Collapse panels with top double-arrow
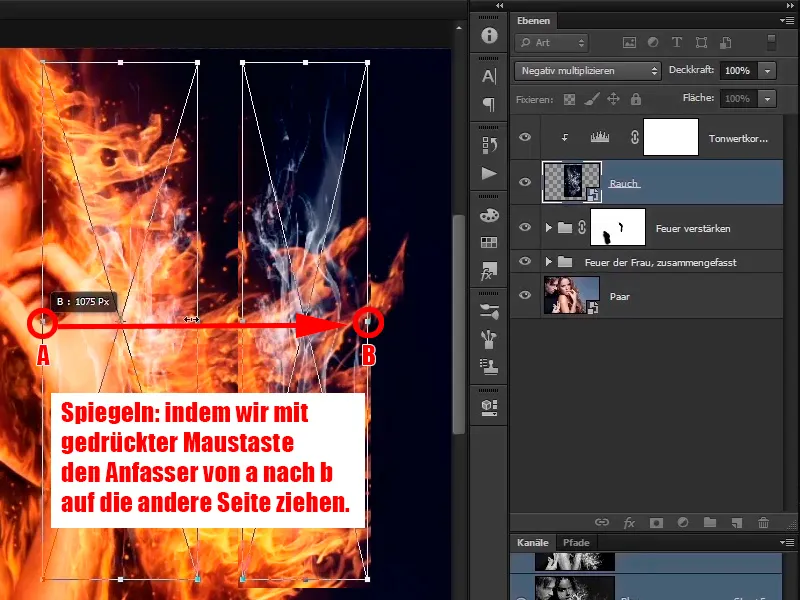This screenshot has width=800, height=600. tap(790, 5)
